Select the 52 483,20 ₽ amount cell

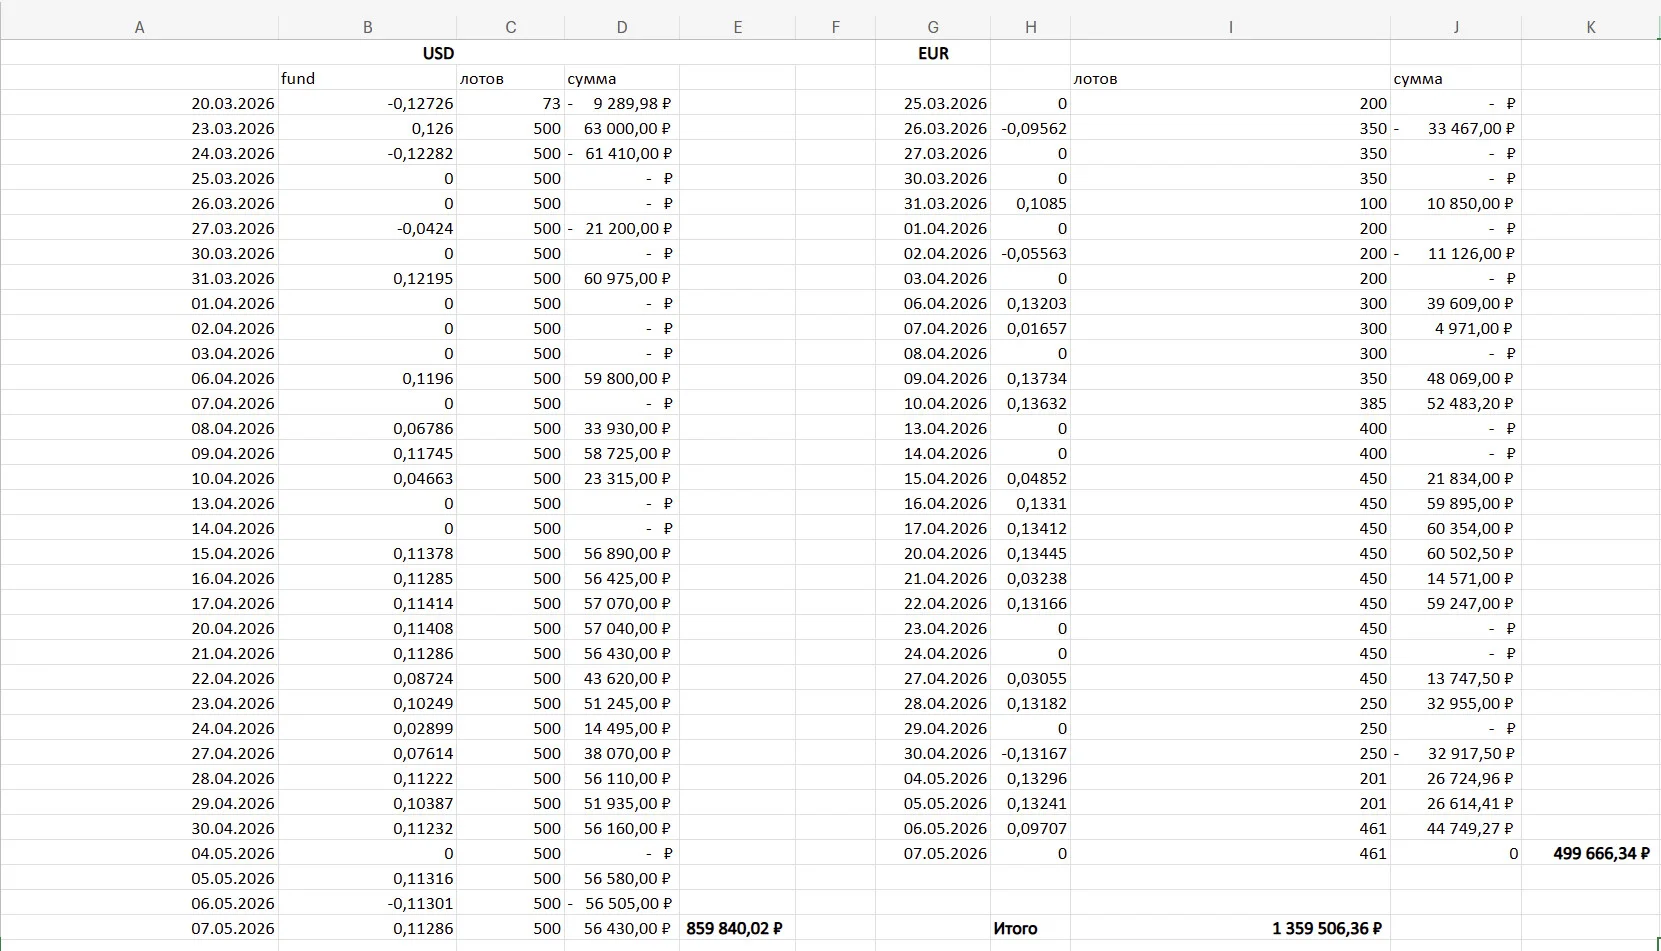tap(1456, 403)
